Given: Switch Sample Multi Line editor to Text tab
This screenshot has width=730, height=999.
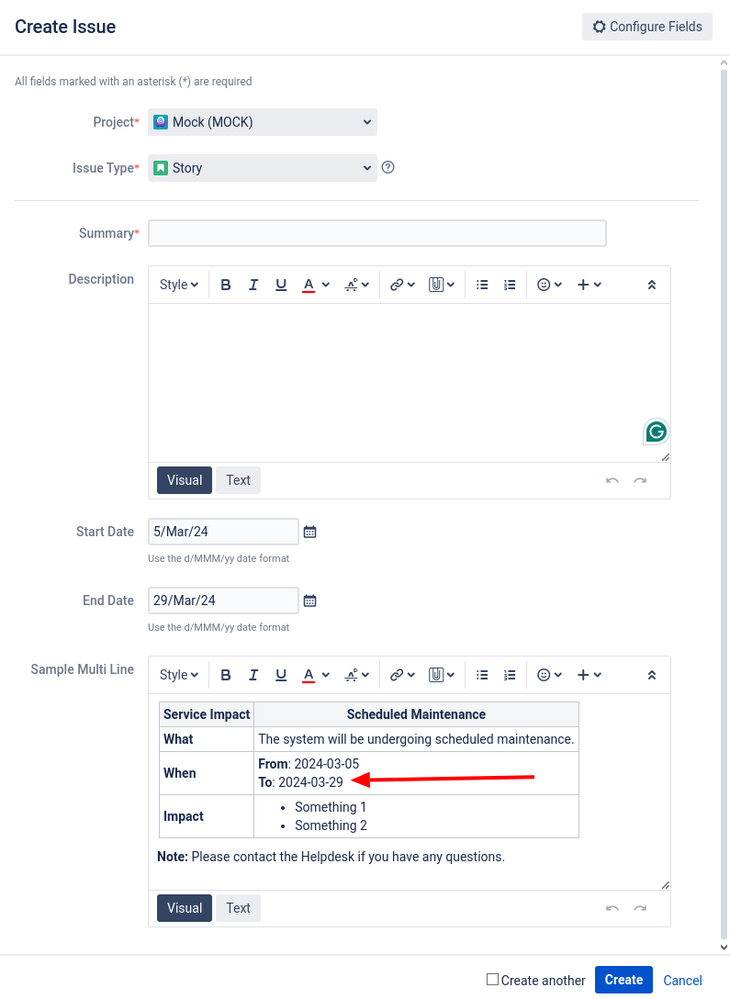Looking at the screenshot, I should 238,909.
